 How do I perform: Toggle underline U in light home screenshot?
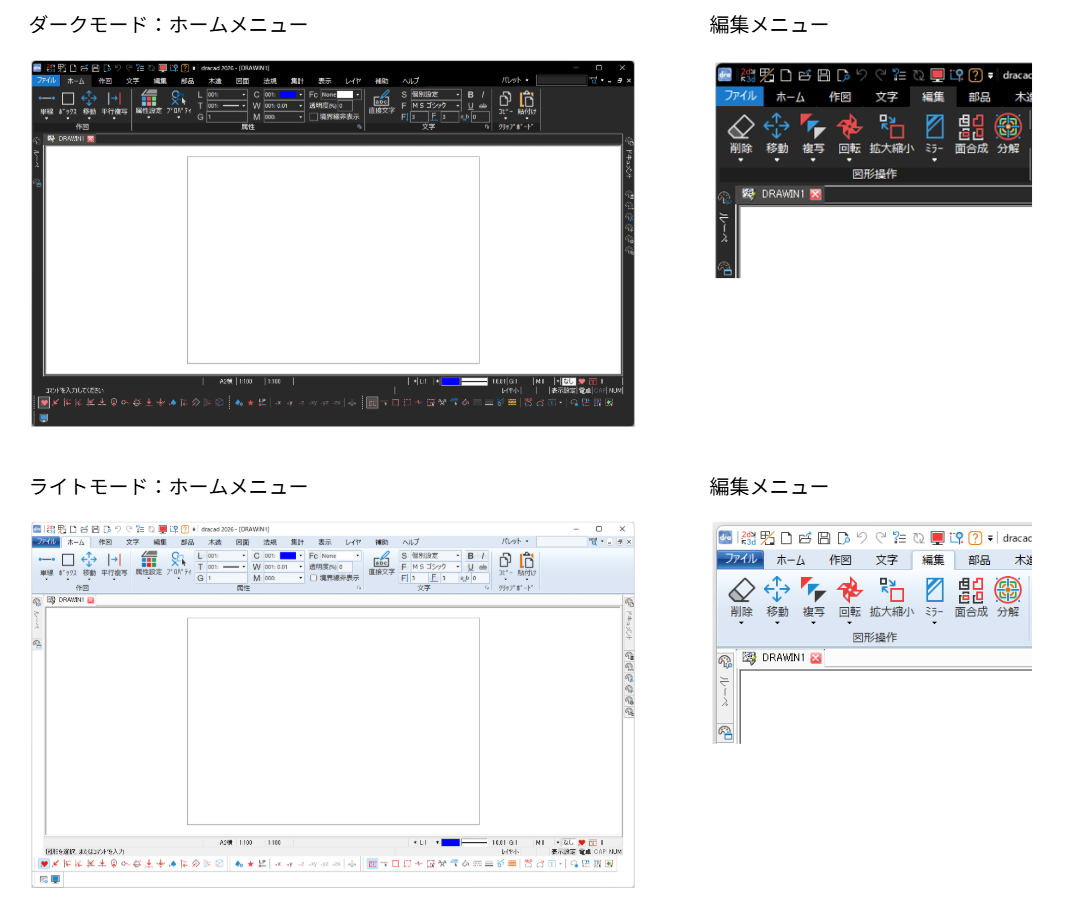471,567
